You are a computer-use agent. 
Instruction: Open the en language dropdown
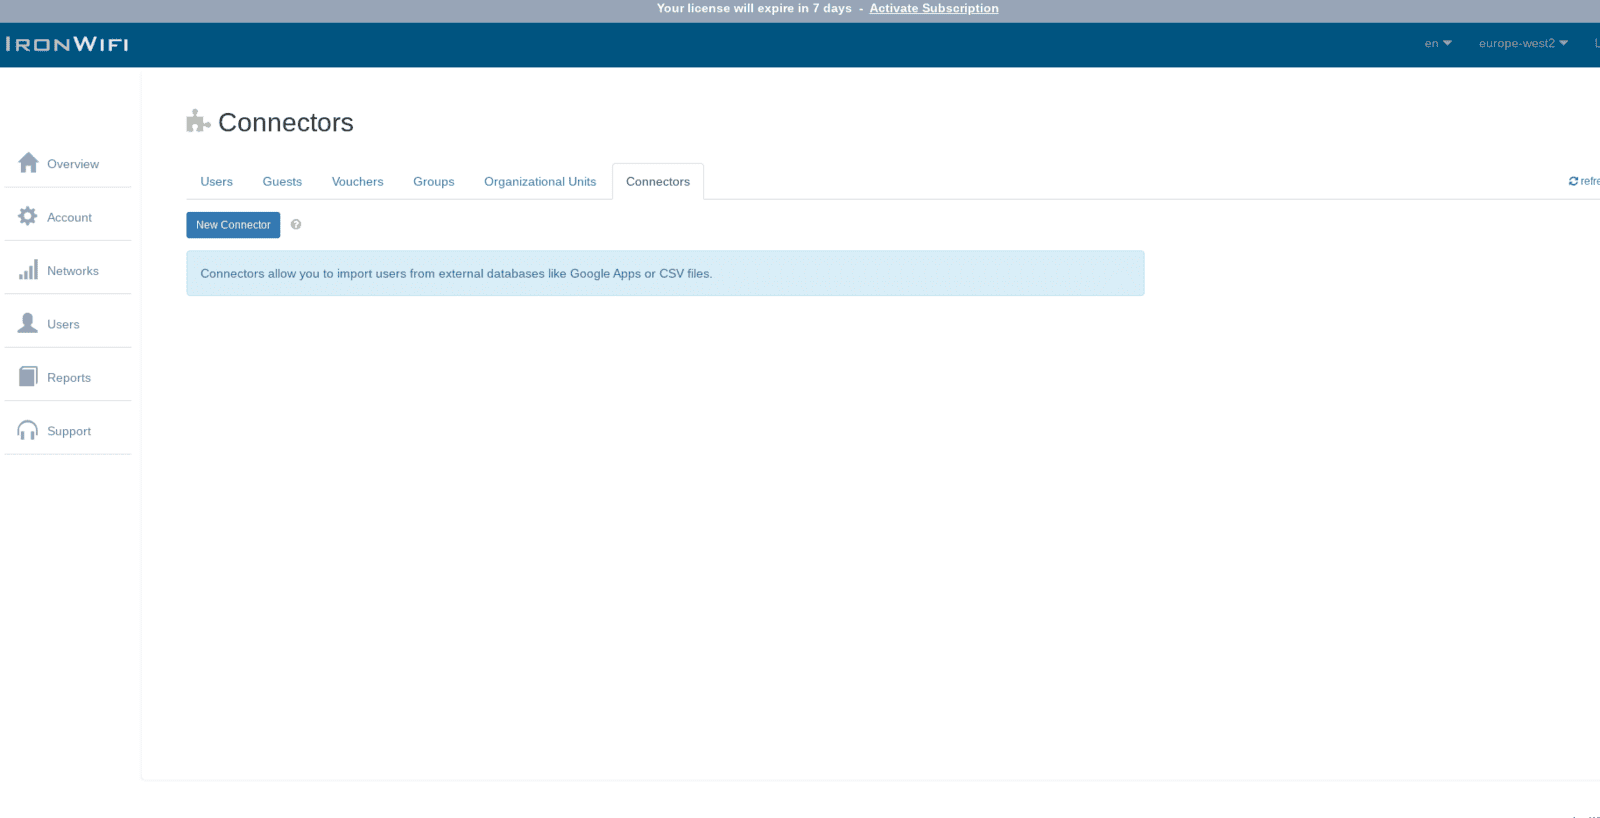(1438, 43)
